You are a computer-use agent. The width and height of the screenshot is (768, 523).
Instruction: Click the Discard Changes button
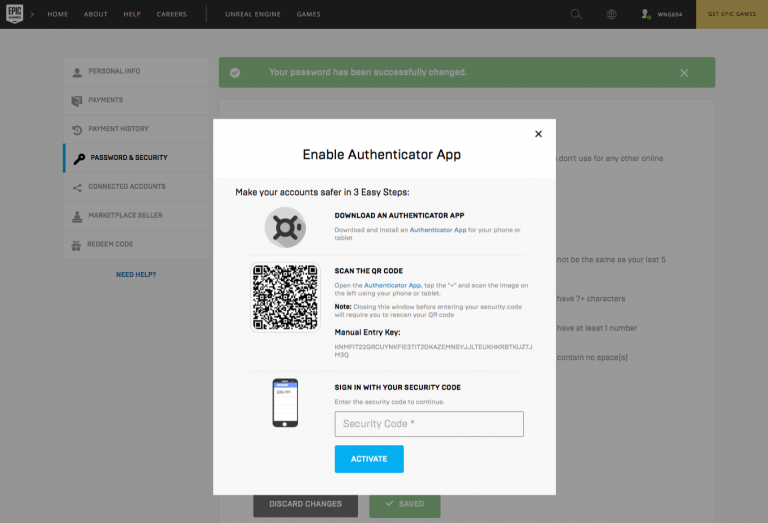click(306, 504)
